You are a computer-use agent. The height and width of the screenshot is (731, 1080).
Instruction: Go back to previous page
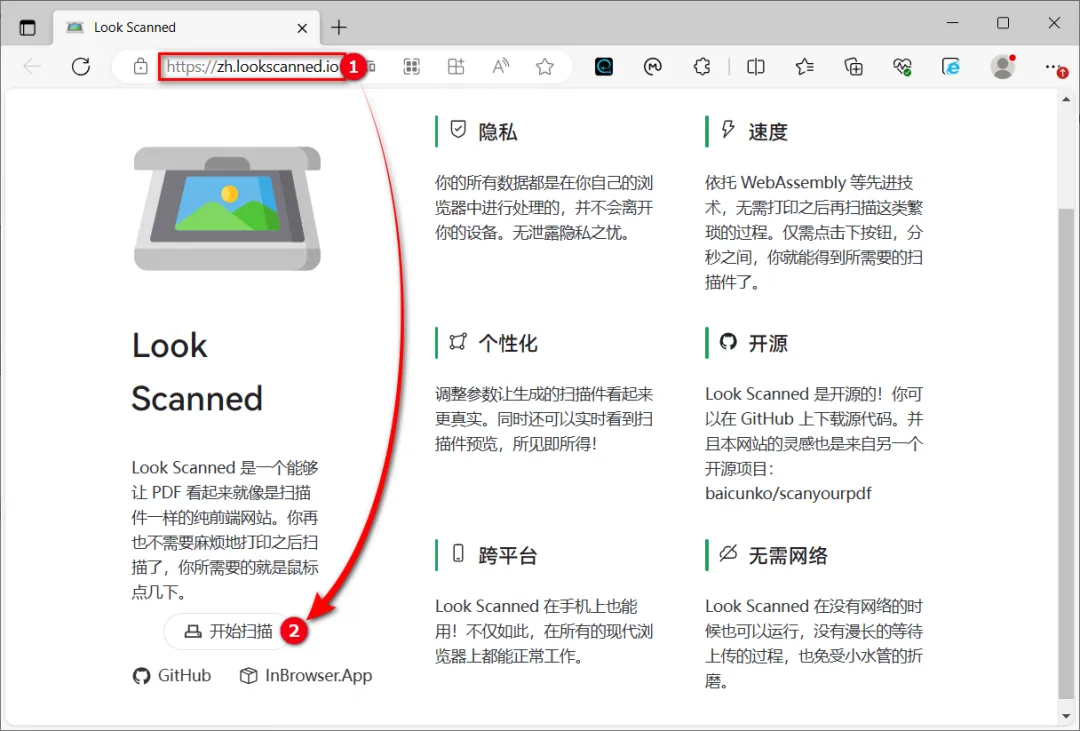(32, 67)
